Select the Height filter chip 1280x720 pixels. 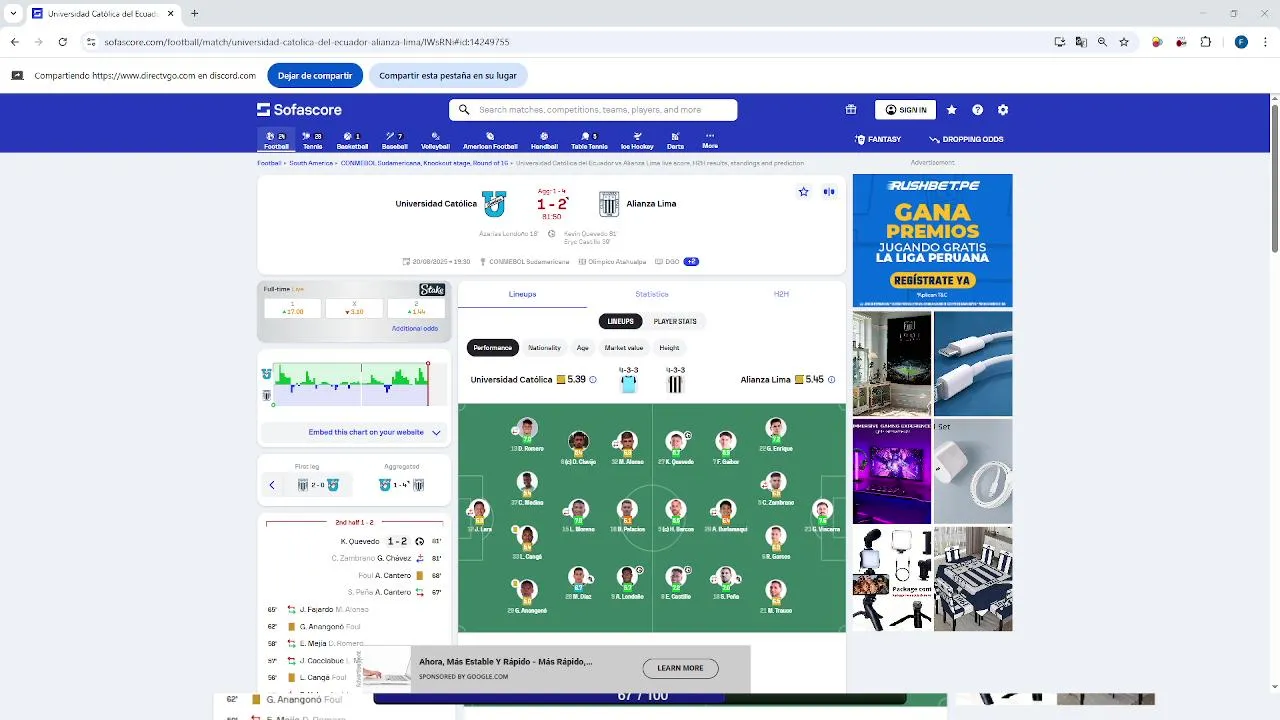670,348
